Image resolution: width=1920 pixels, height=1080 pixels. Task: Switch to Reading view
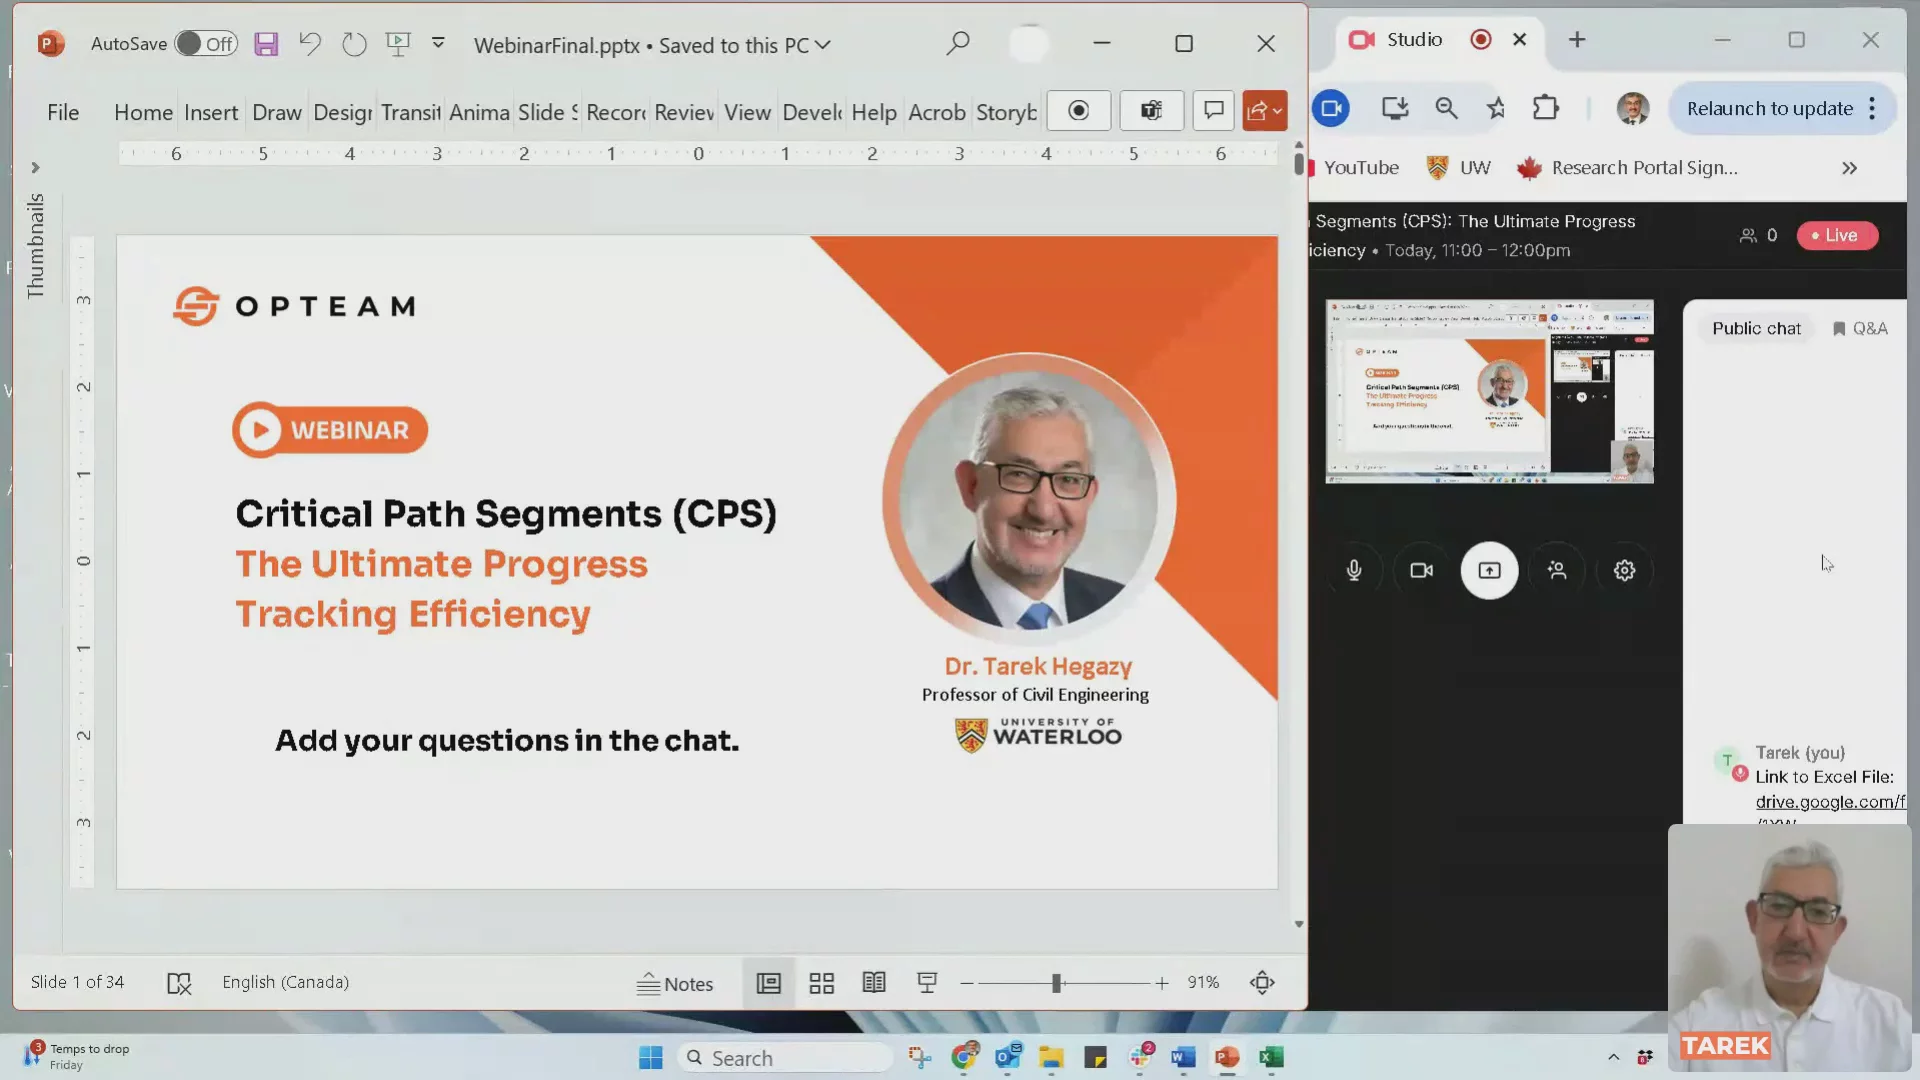(874, 983)
